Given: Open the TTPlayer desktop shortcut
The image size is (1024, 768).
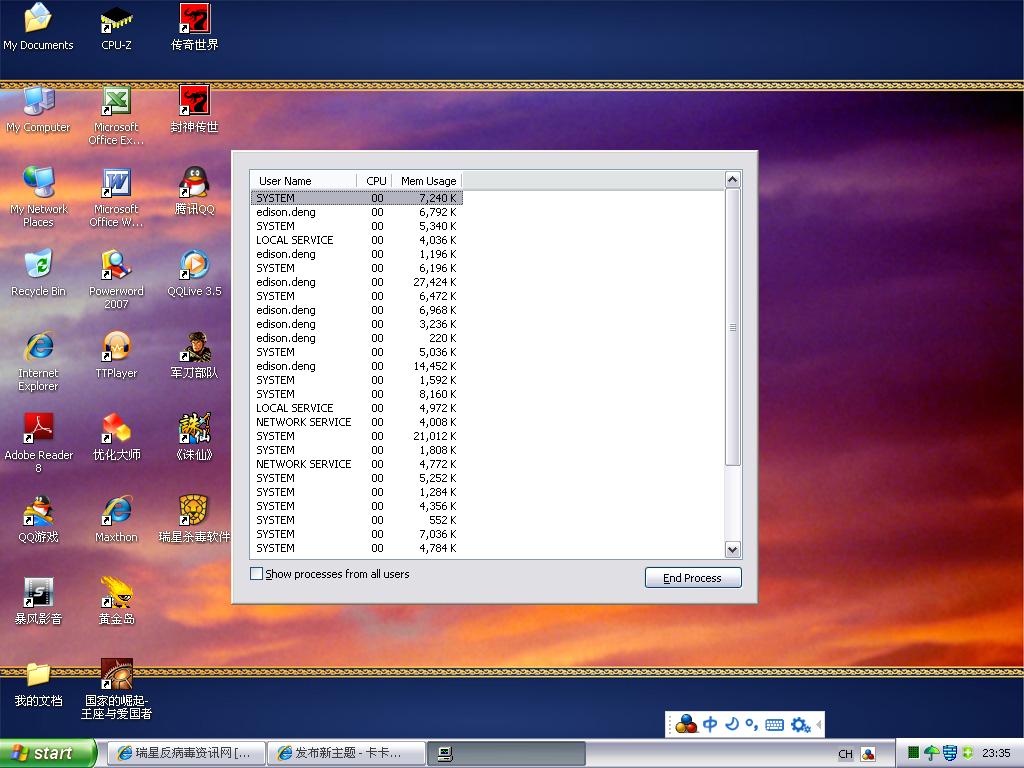Looking at the screenshot, I should 116,349.
